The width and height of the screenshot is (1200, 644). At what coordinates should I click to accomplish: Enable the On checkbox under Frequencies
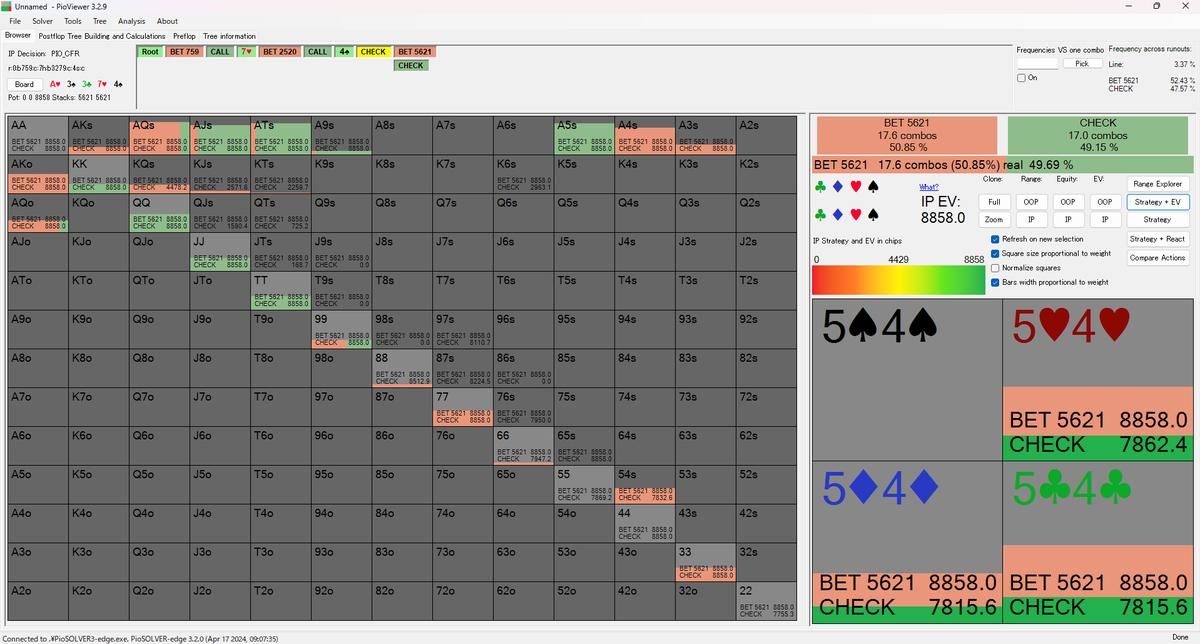(x=1021, y=78)
